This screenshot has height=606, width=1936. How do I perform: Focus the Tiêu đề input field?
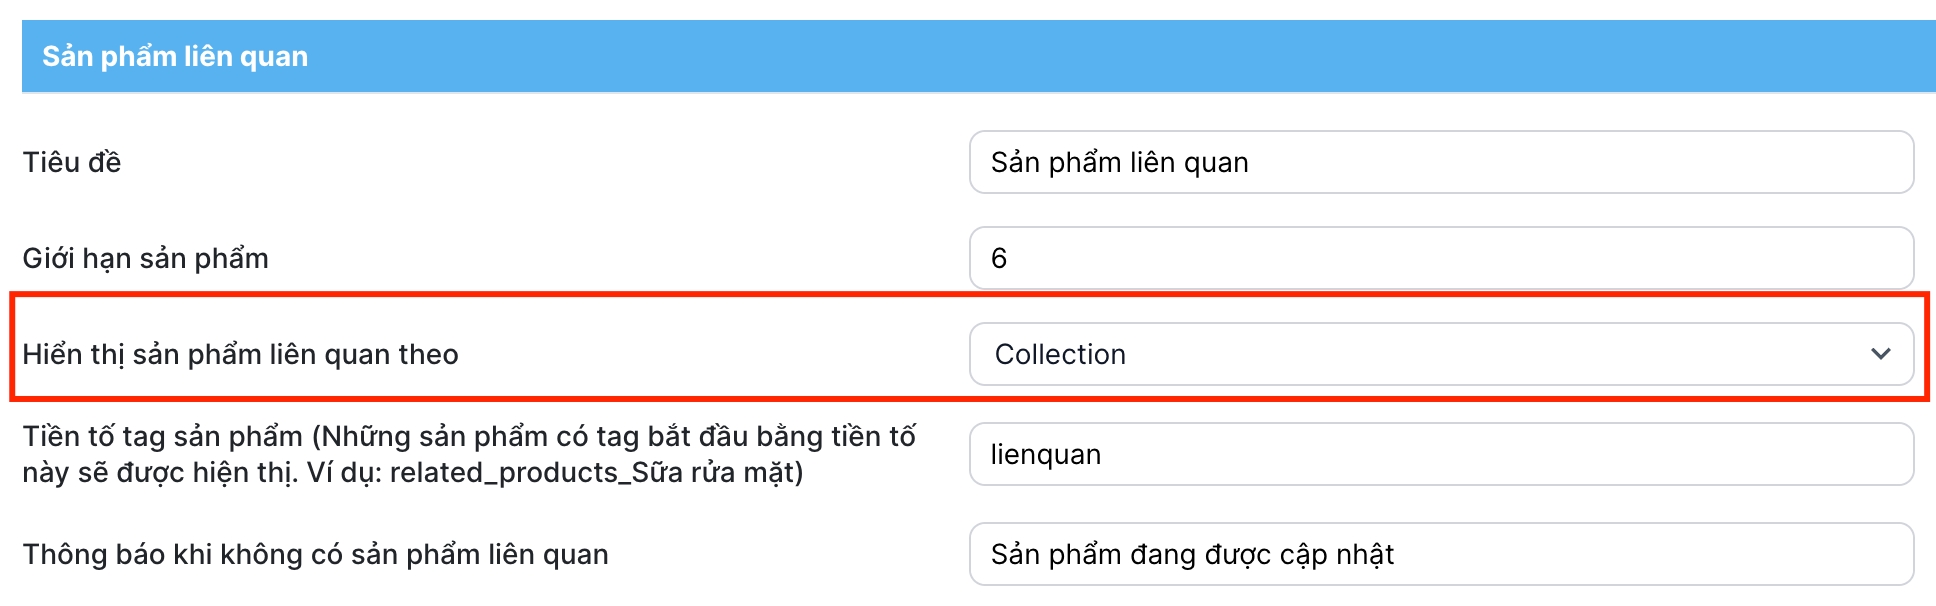tap(1440, 162)
